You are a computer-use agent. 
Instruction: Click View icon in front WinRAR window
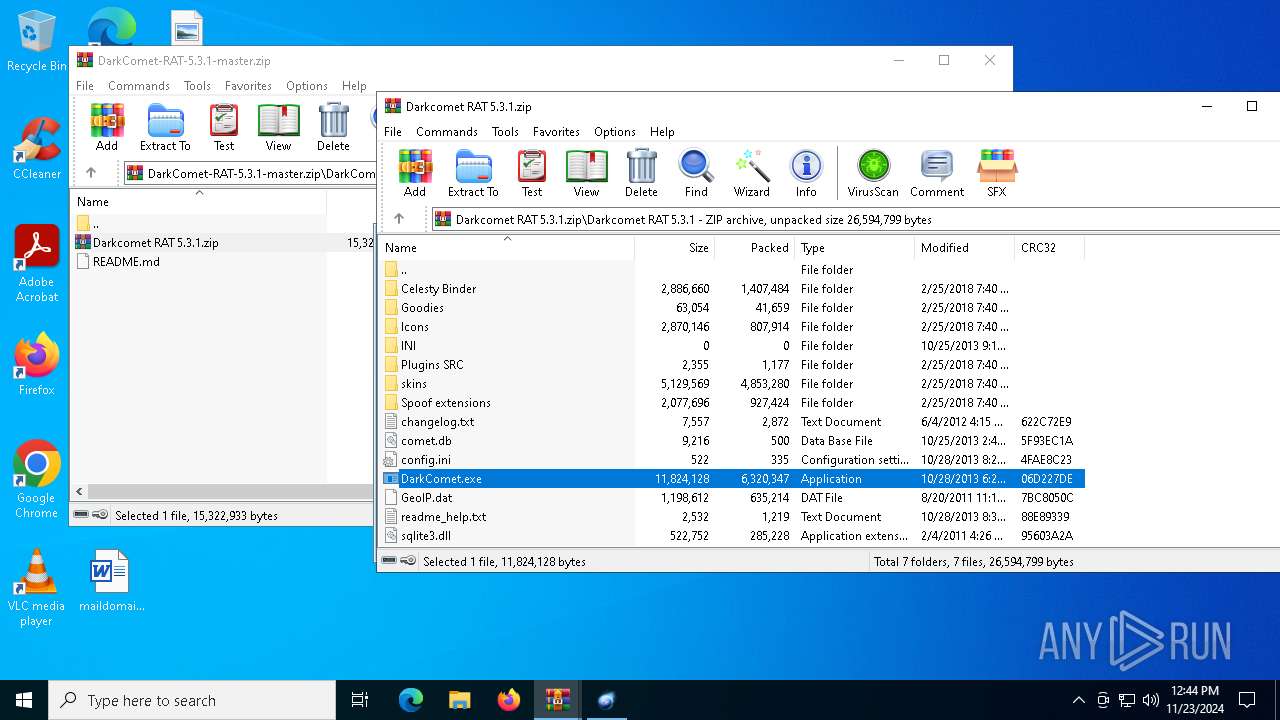586,173
